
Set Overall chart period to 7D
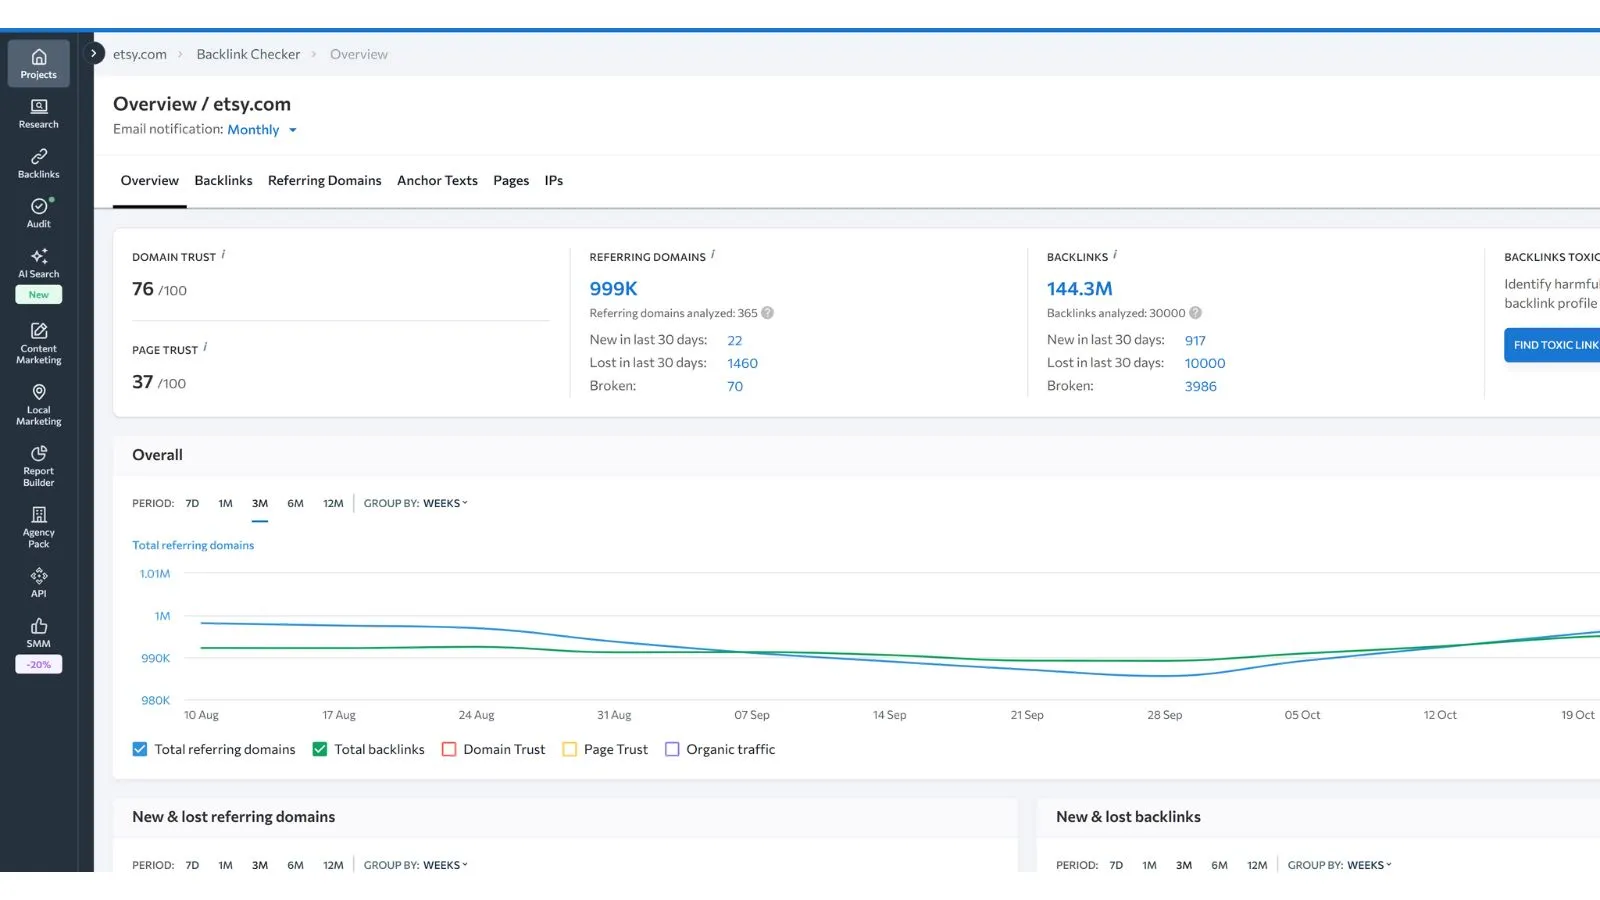(192, 503)
